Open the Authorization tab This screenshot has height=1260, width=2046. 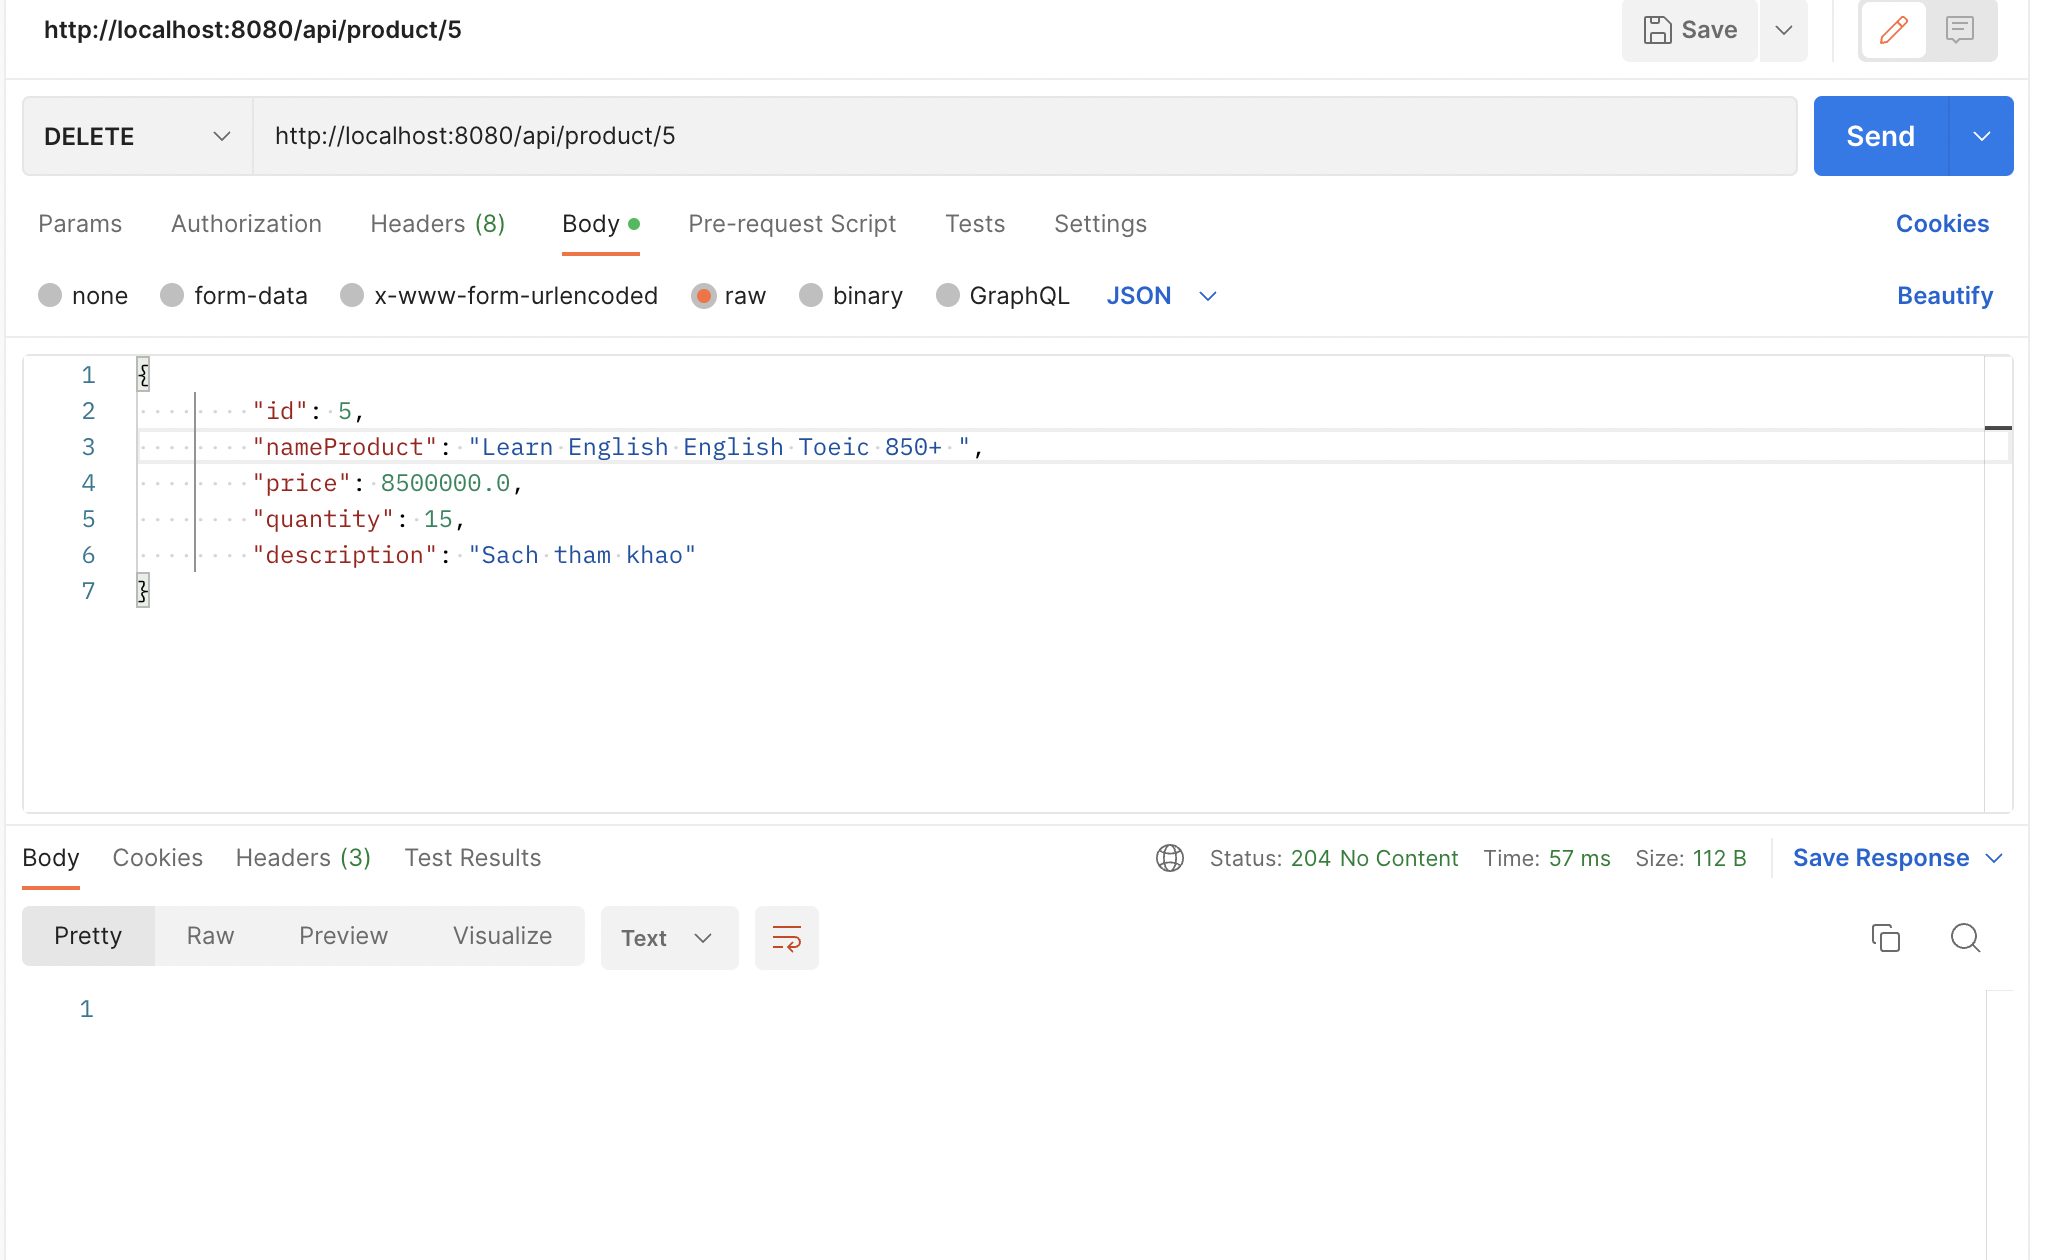(x=246, y=224)
